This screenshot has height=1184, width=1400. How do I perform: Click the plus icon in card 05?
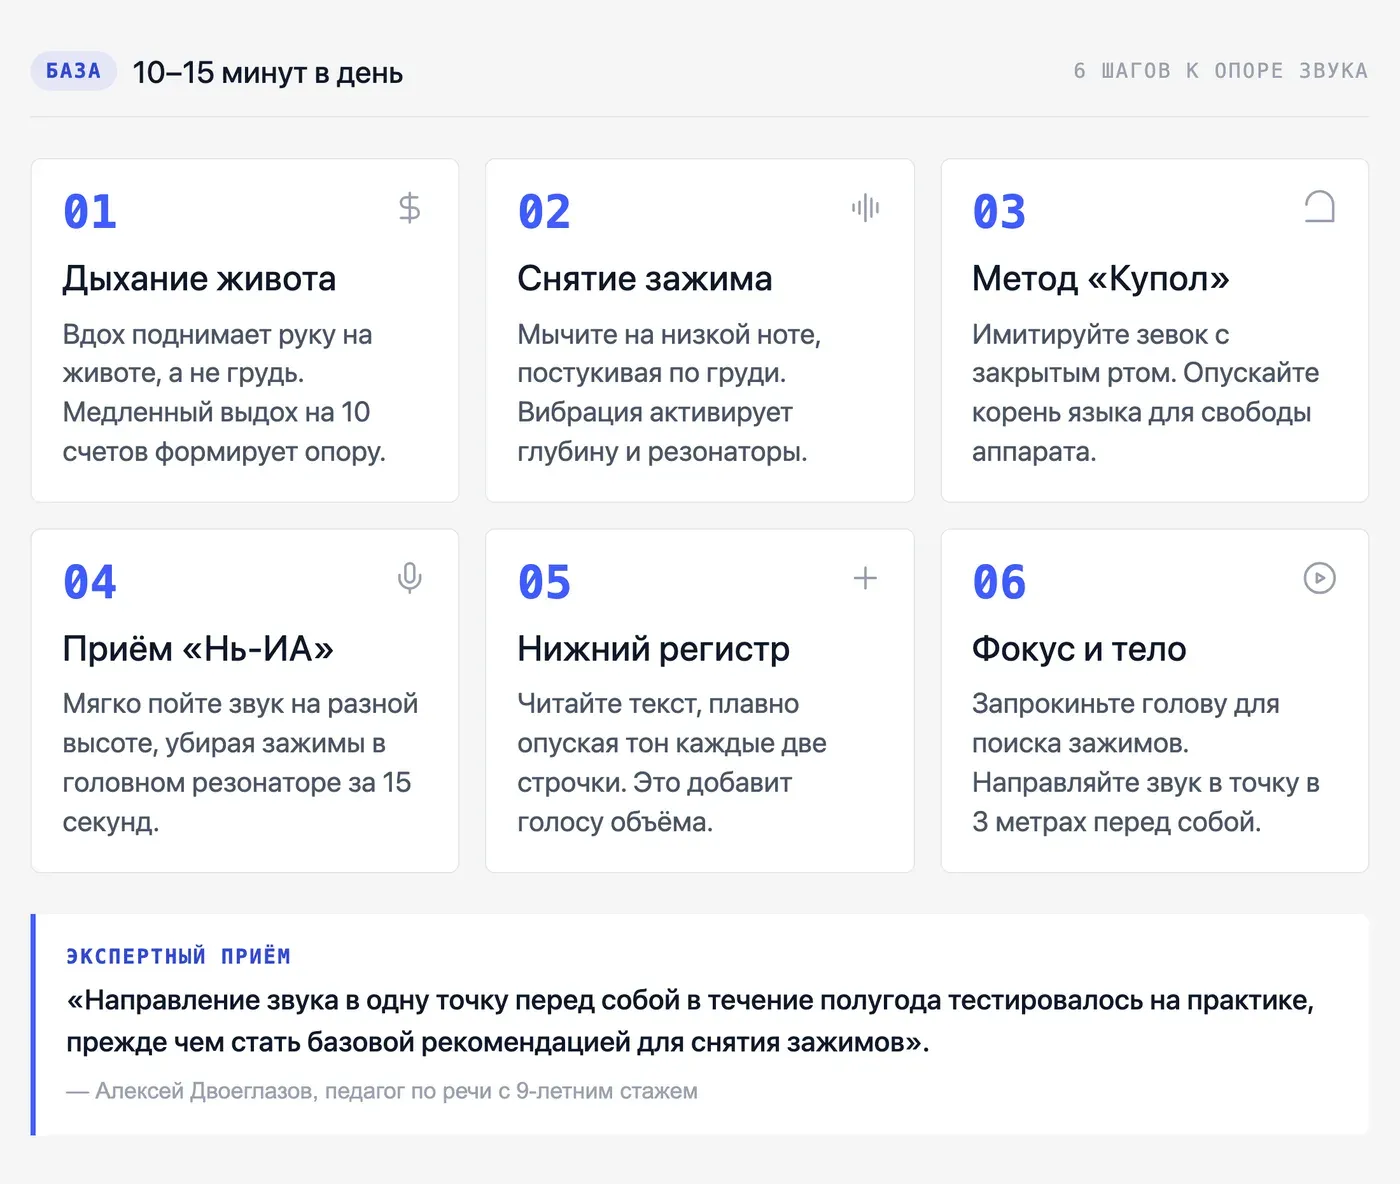[x=865, y=578]
